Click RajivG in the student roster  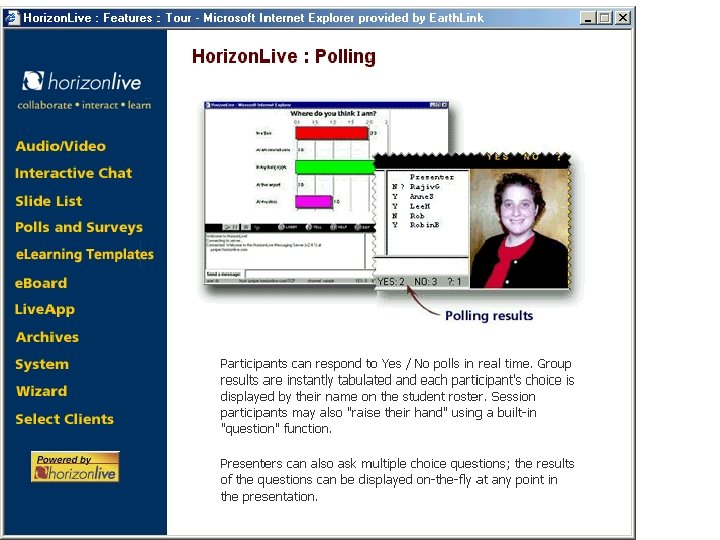pyautogui.click(x=425, y=187)
